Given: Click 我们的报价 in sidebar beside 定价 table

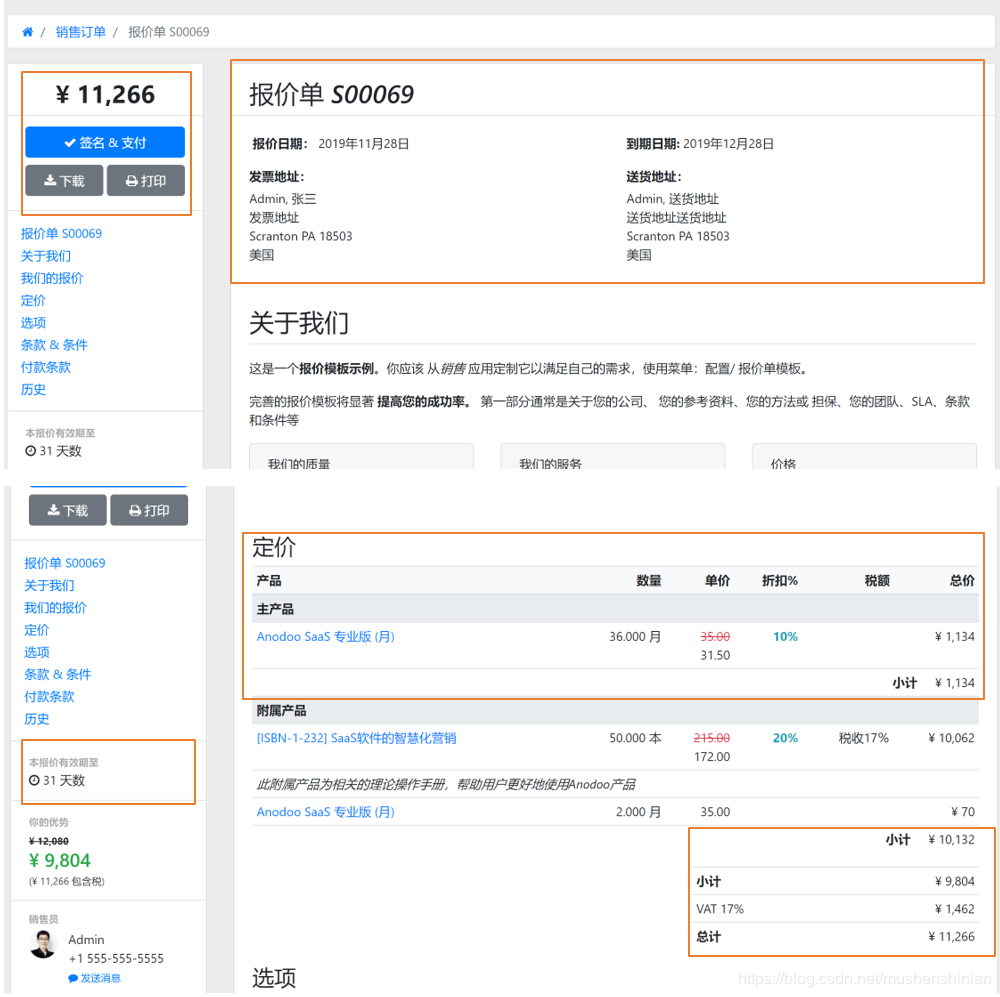Looking at the screenshot, I should point(55,608).
